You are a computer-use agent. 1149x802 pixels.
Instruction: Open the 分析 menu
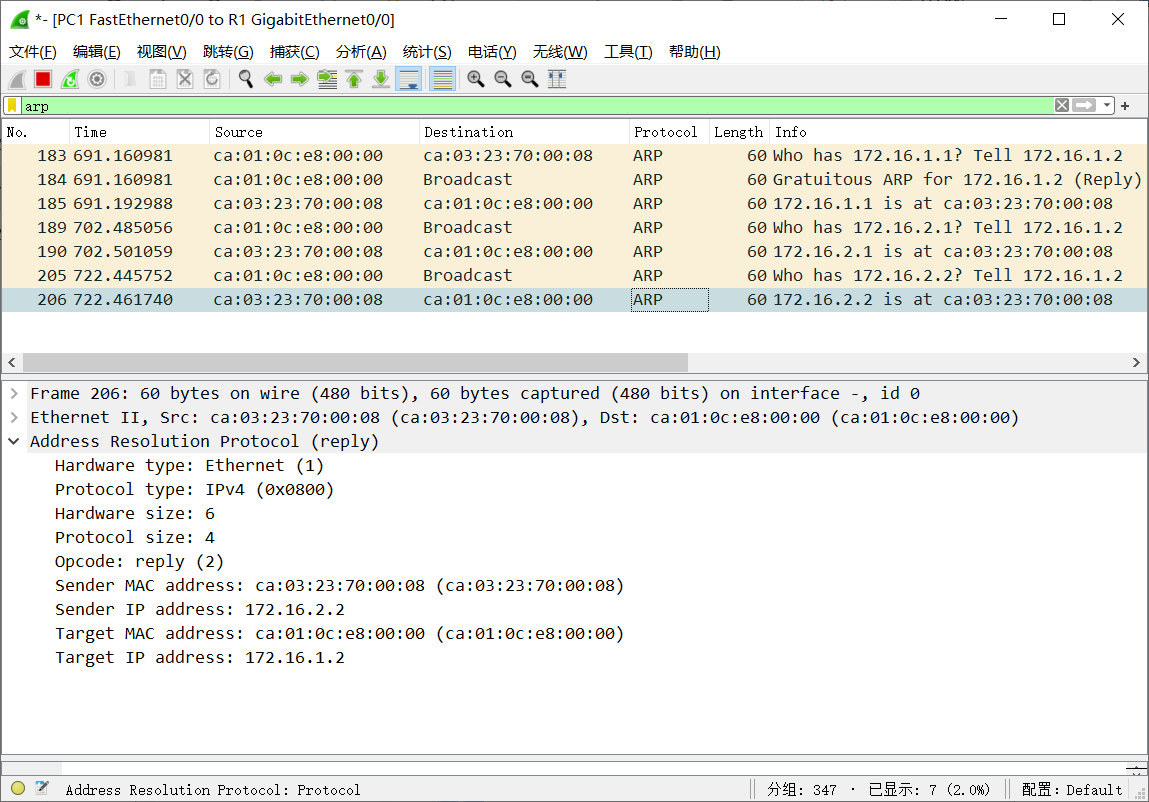361,51
